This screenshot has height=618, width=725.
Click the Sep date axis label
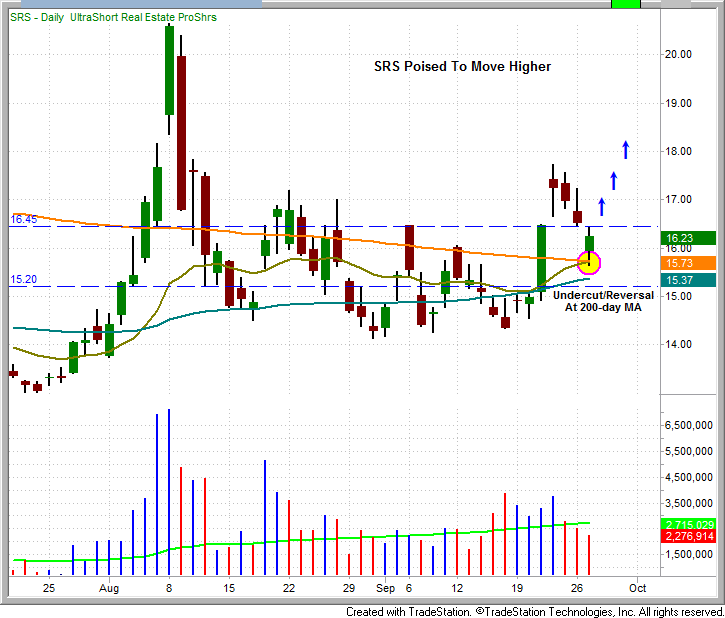[x=385, y=588]
